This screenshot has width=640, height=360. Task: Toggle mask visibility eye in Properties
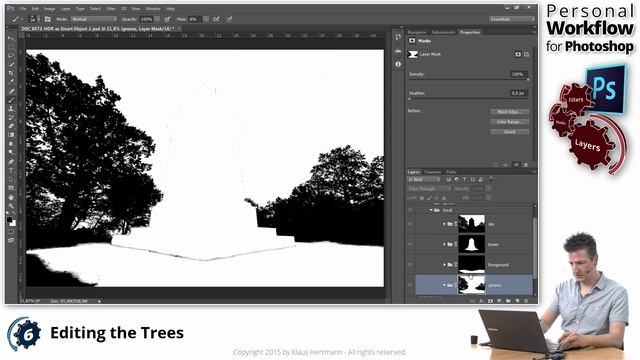516,165
